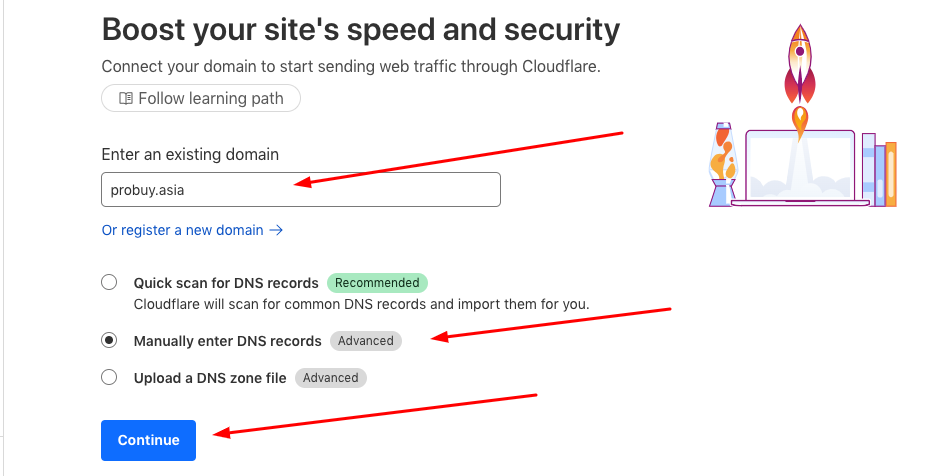
Task: Click the lava lamp illustration
Action: 723,164
